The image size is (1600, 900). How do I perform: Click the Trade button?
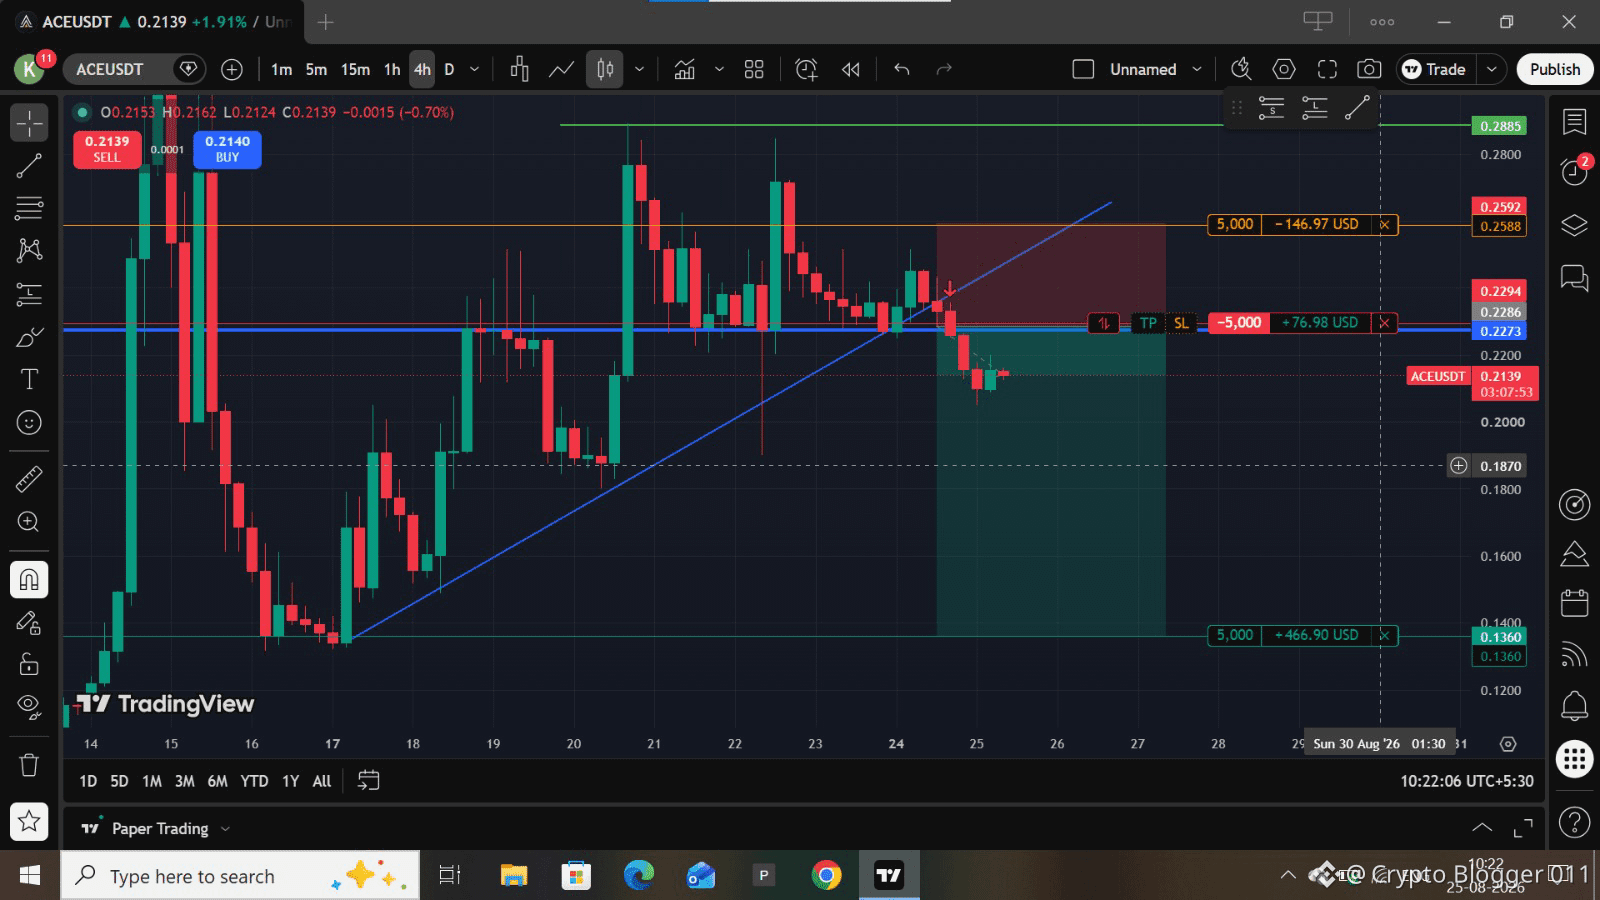(1435, 69)
